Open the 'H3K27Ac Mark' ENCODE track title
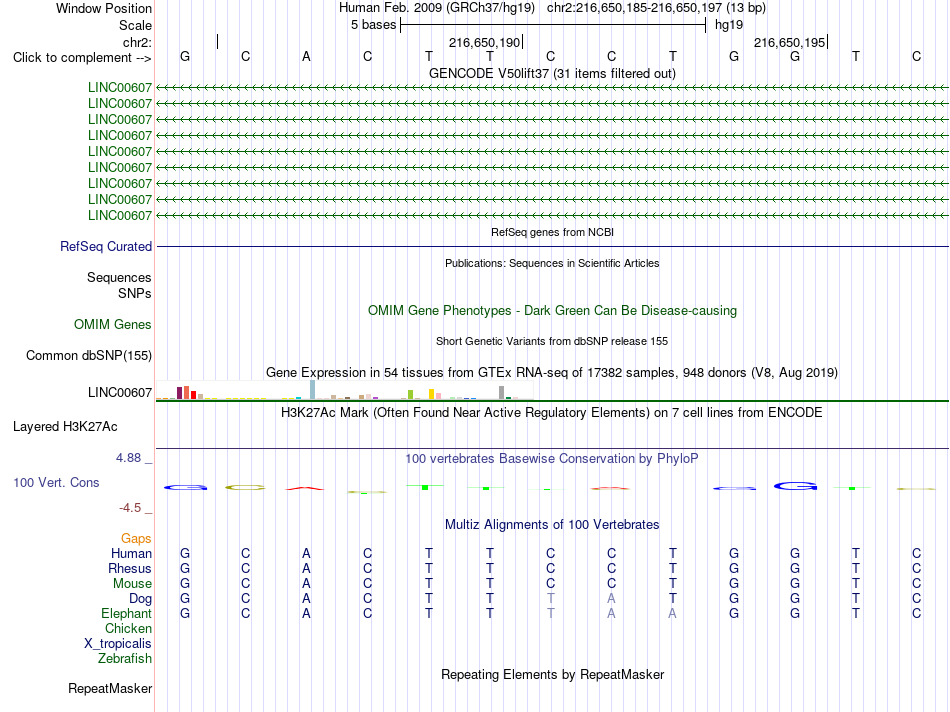 552,413
